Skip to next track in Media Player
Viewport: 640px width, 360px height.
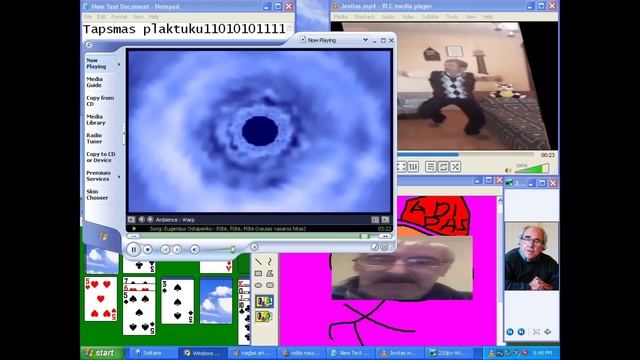pos(177,249)
